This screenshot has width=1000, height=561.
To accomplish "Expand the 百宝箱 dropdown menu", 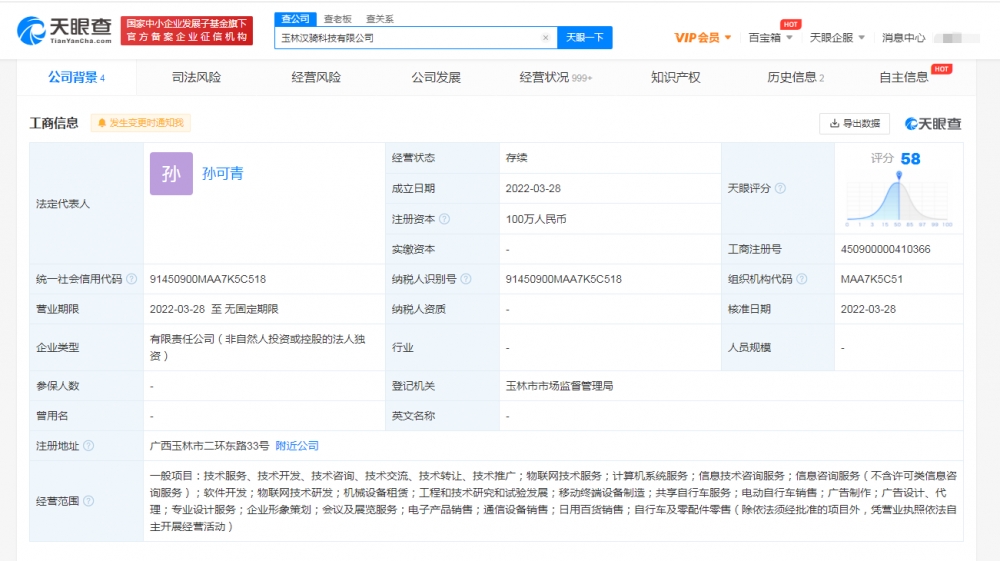I will click(x=770, y=38).
